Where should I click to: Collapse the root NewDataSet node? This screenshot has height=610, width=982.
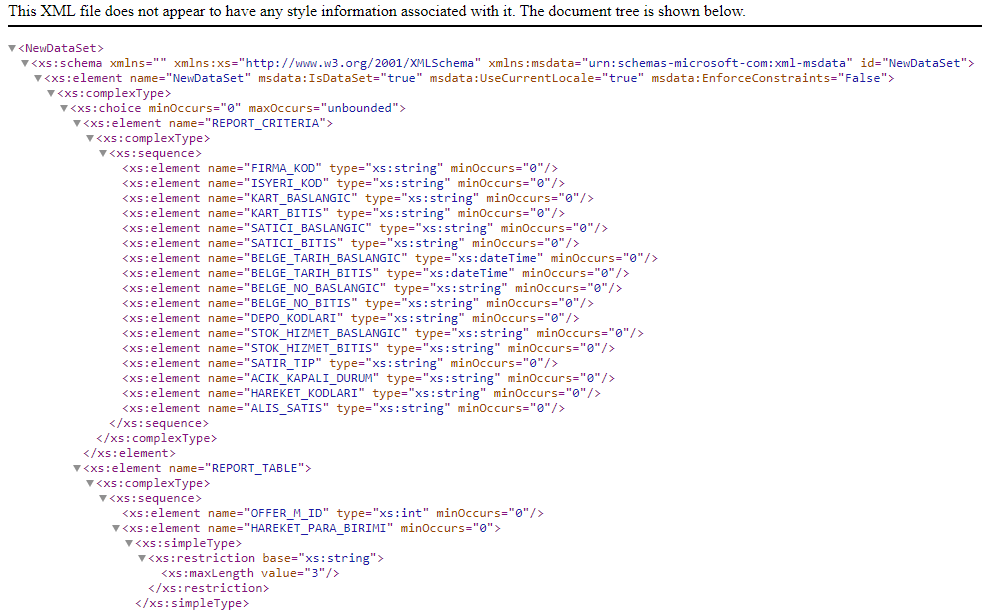tap(12, 48)
